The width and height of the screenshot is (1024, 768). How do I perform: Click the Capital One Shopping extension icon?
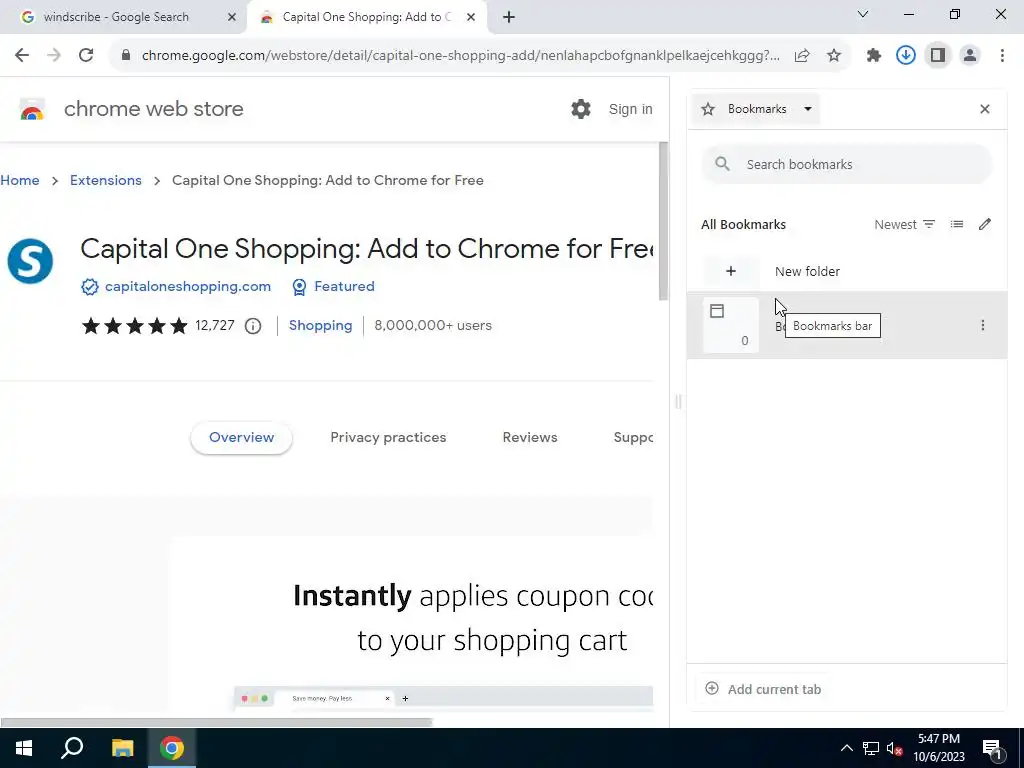30,261
